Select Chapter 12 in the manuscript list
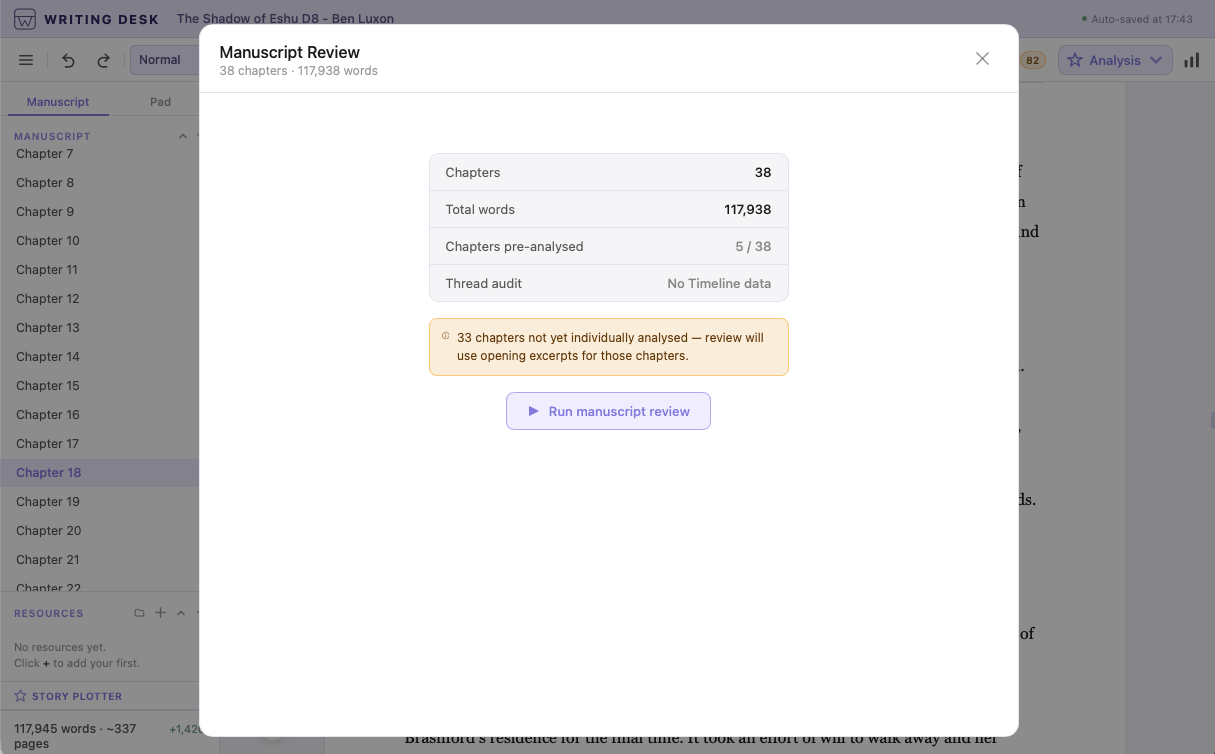The image size is (1215, 754). 100,299
